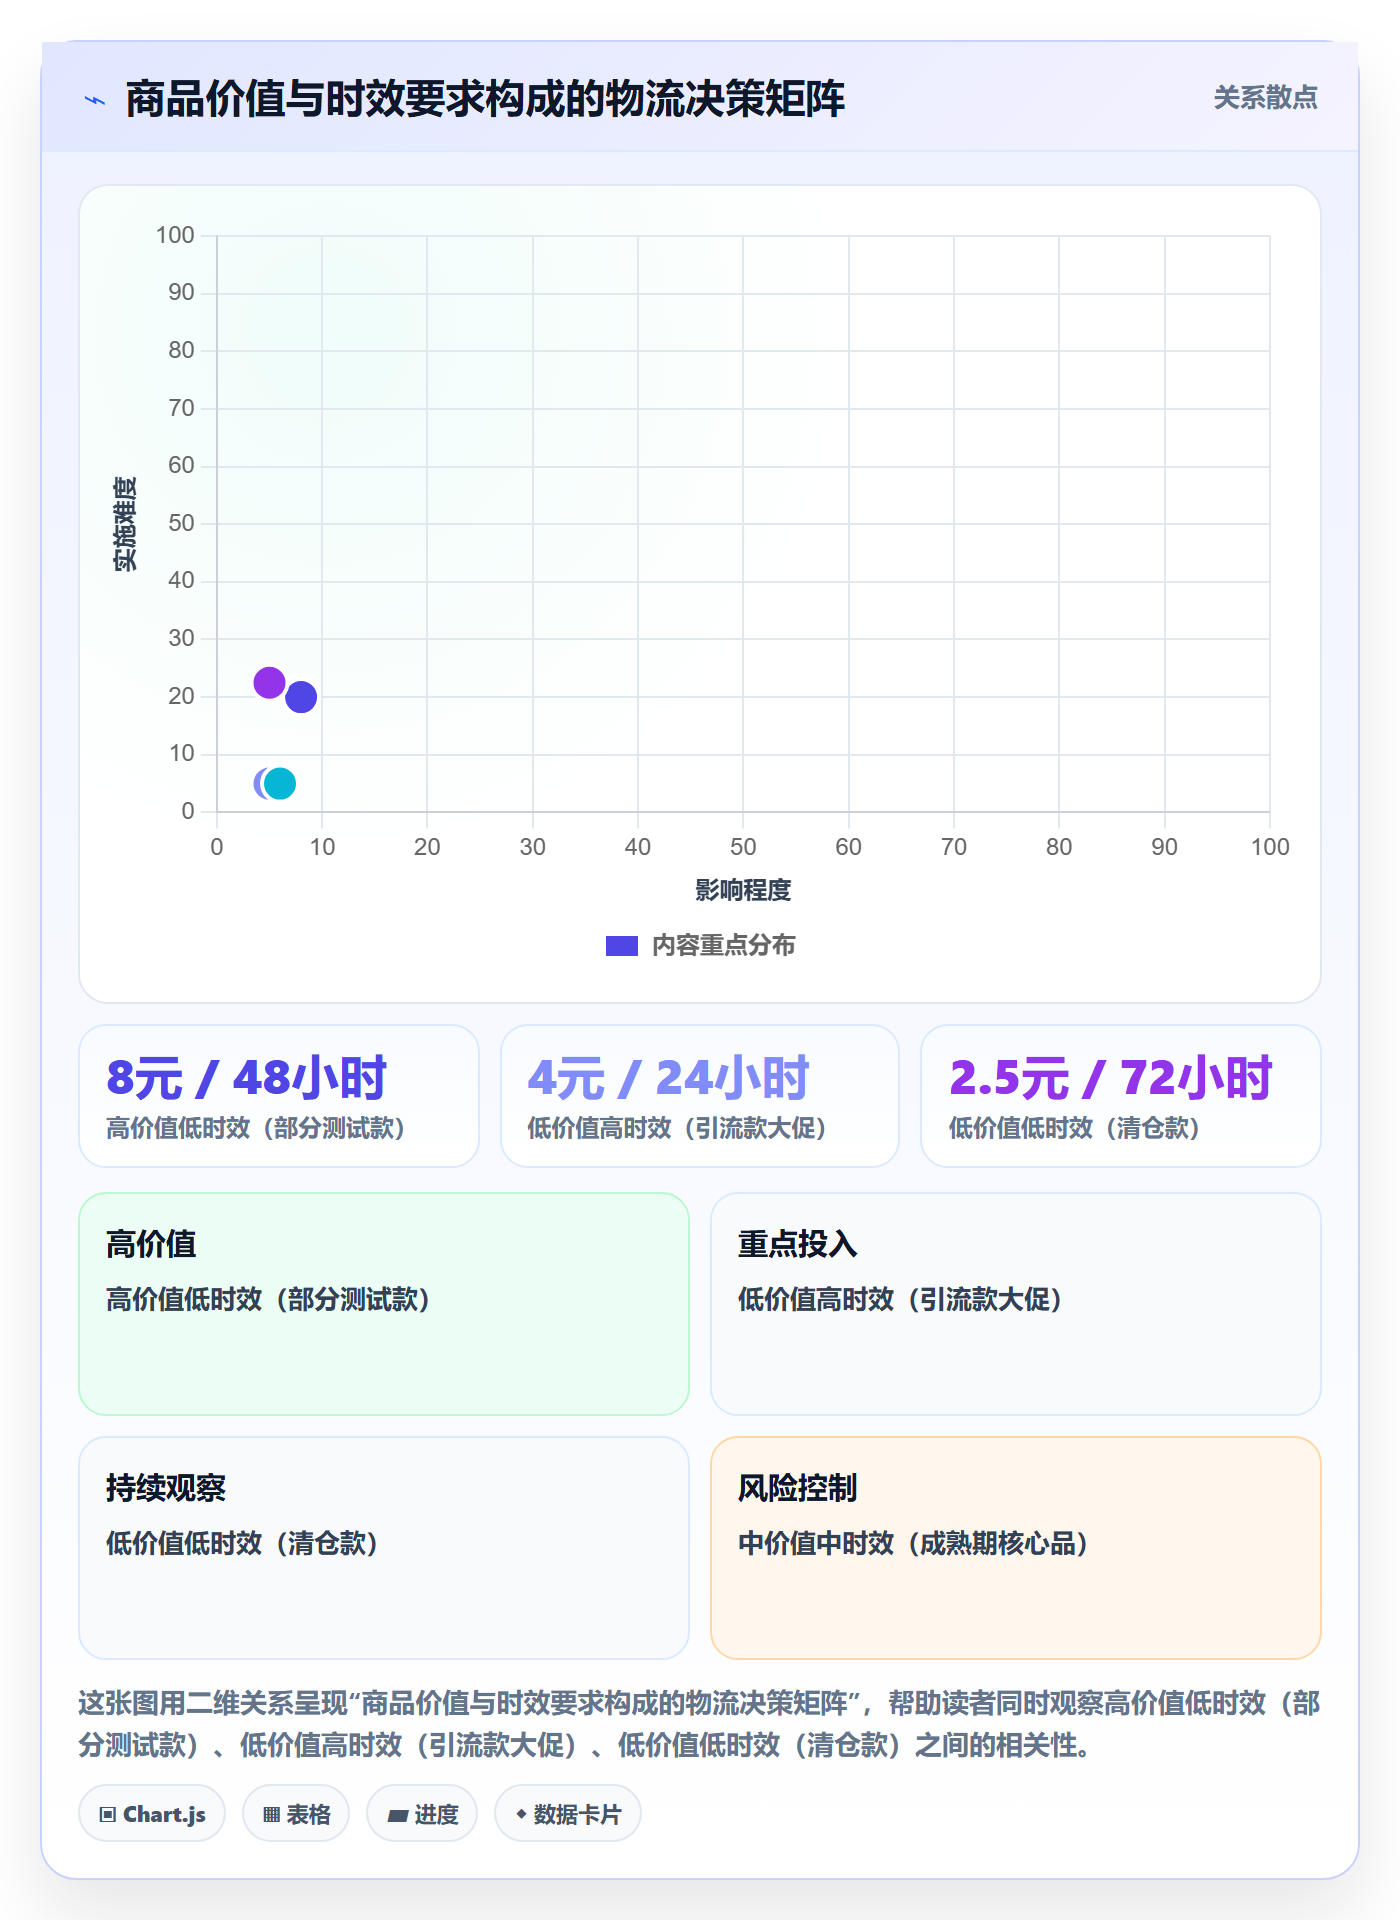Click the 影响程度 x-axis label
The height and width of the screenshot is (1920, 1400).
[x=743, y=890]
